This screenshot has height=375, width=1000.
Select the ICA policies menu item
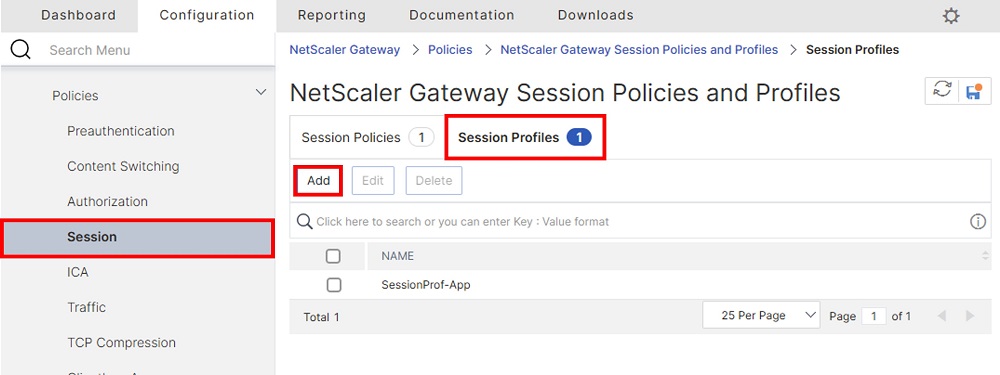78,272
